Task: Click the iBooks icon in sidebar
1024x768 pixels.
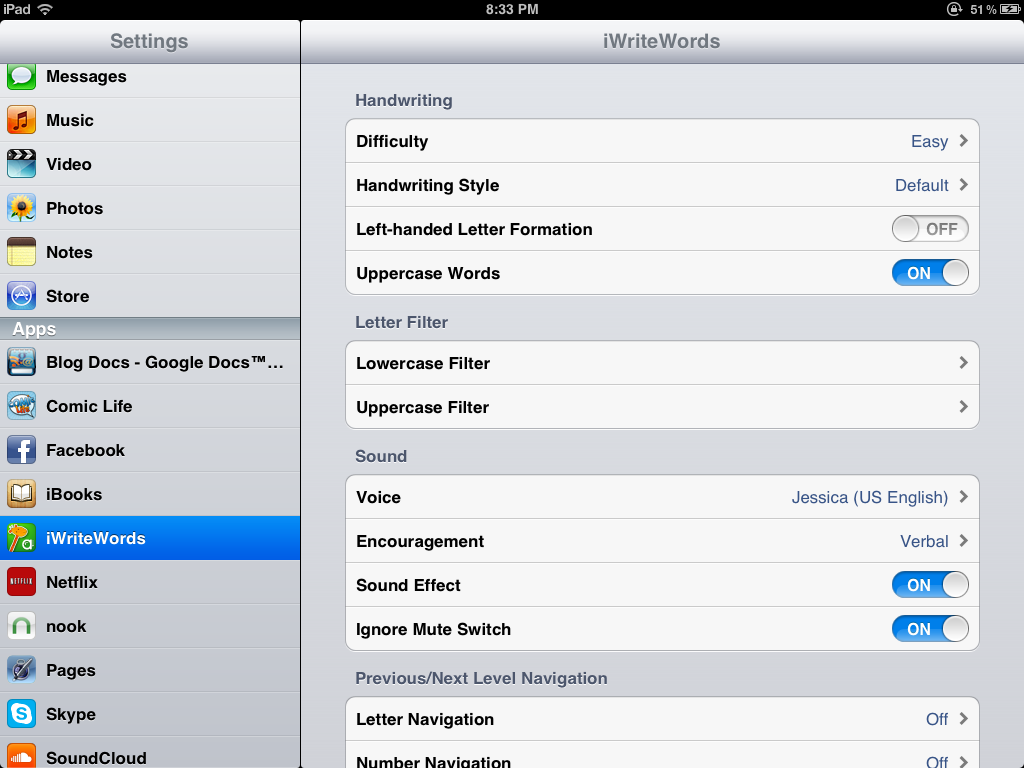Action: tap(21, 494)
